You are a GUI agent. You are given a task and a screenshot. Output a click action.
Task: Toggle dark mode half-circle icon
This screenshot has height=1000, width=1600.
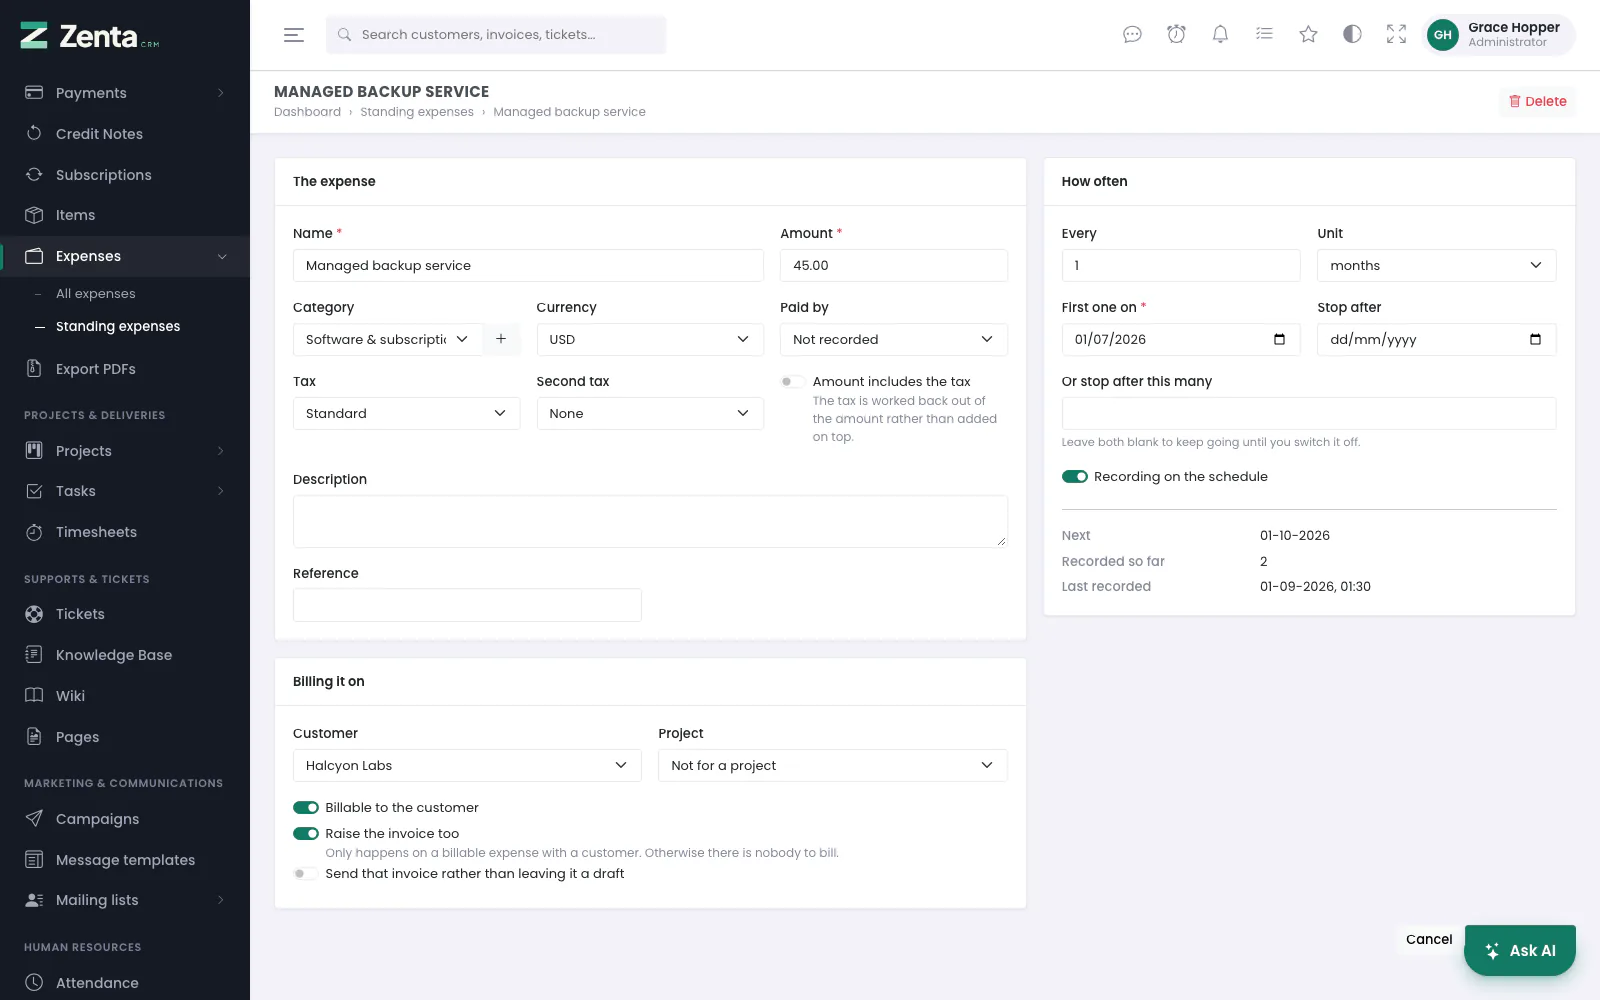1352,35
